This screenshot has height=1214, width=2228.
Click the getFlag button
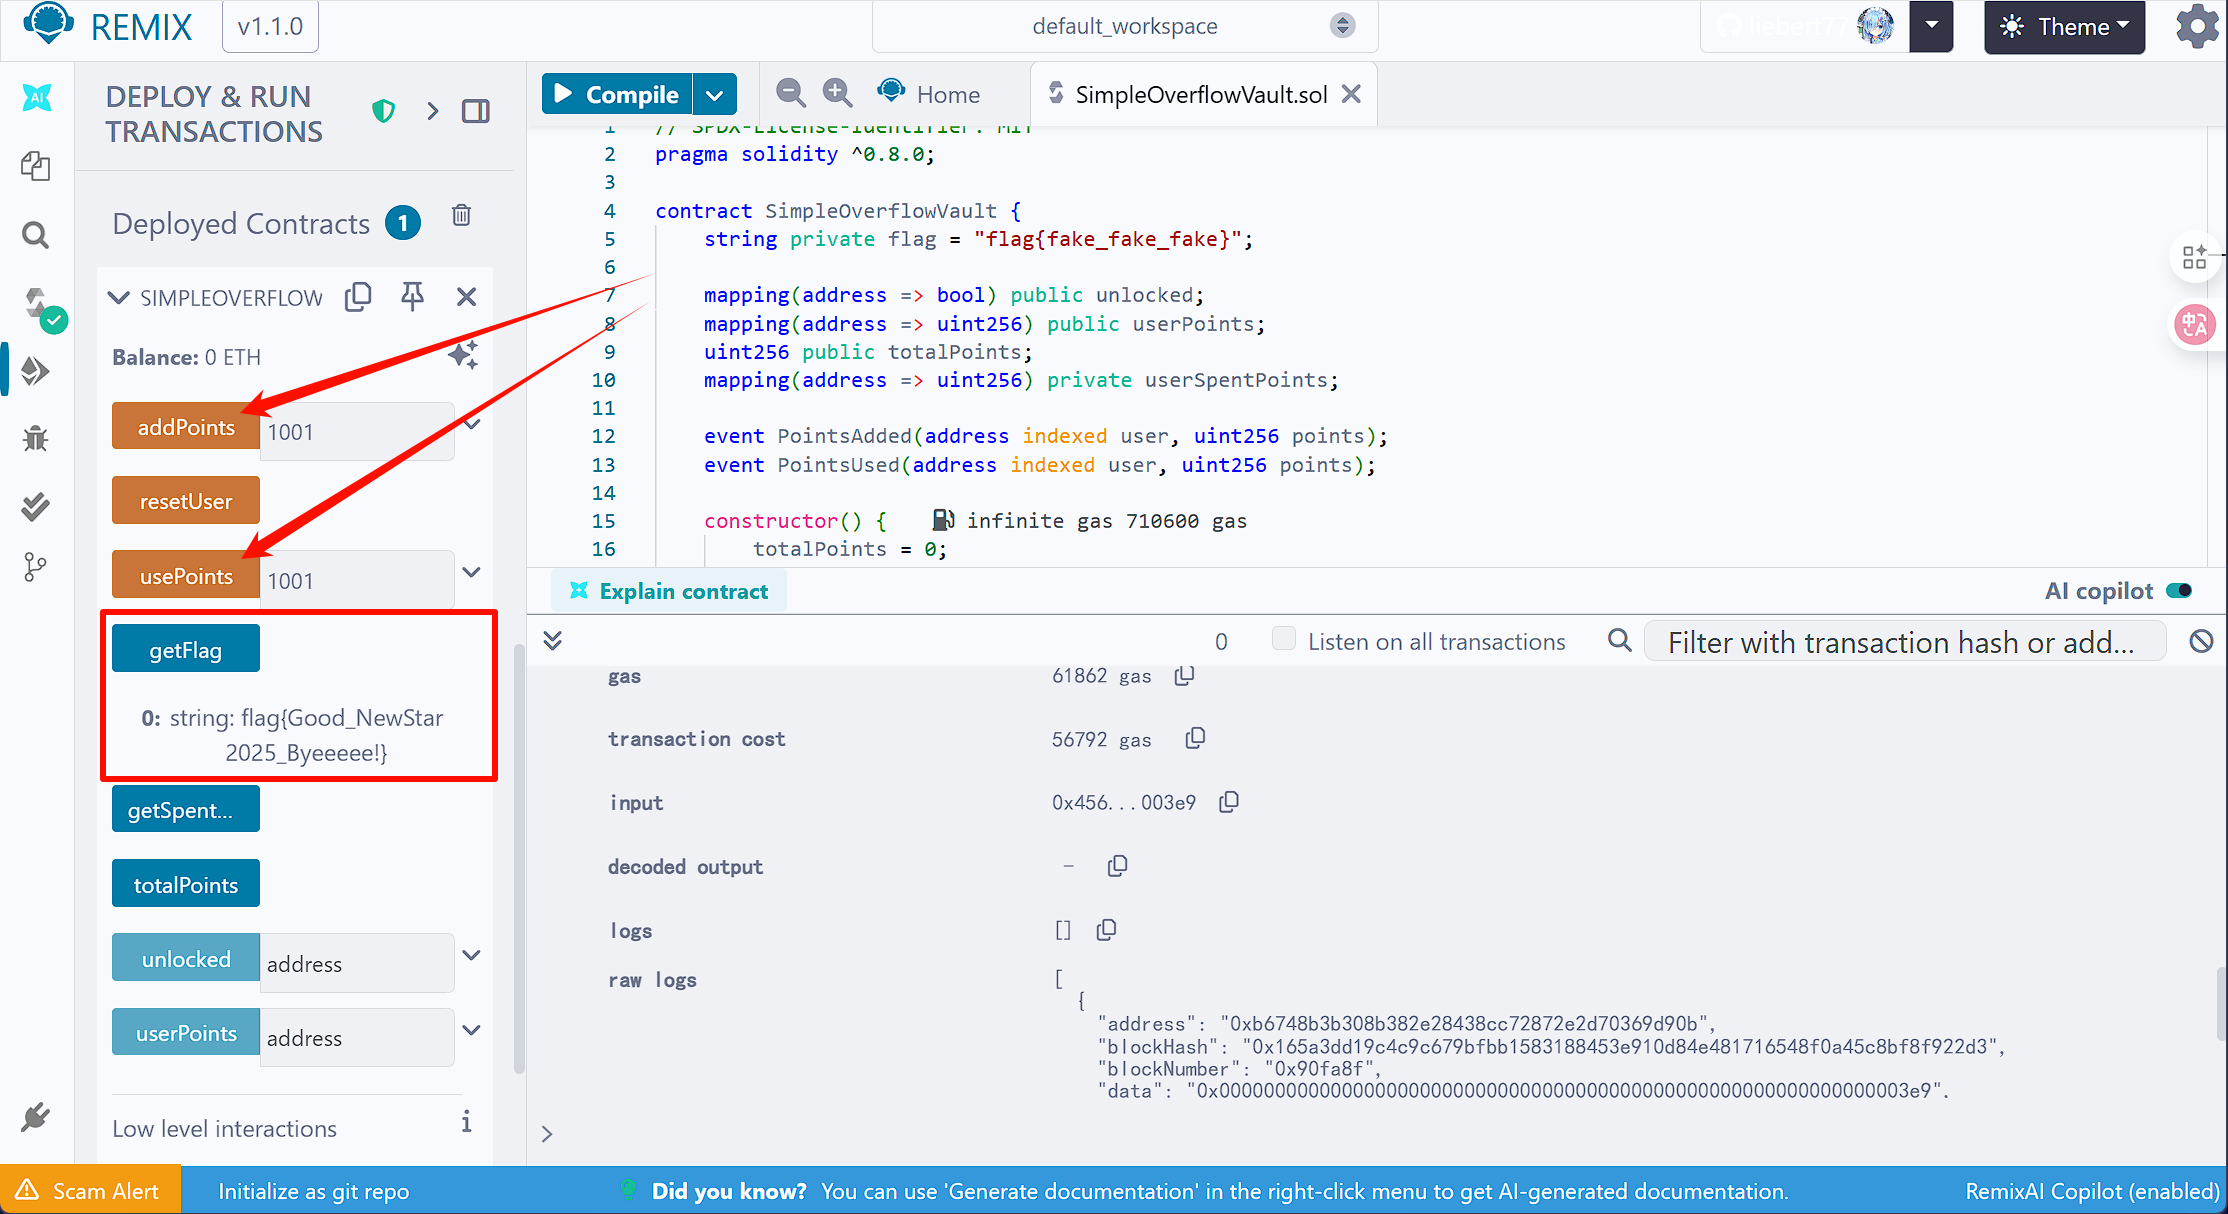(185, 650)
